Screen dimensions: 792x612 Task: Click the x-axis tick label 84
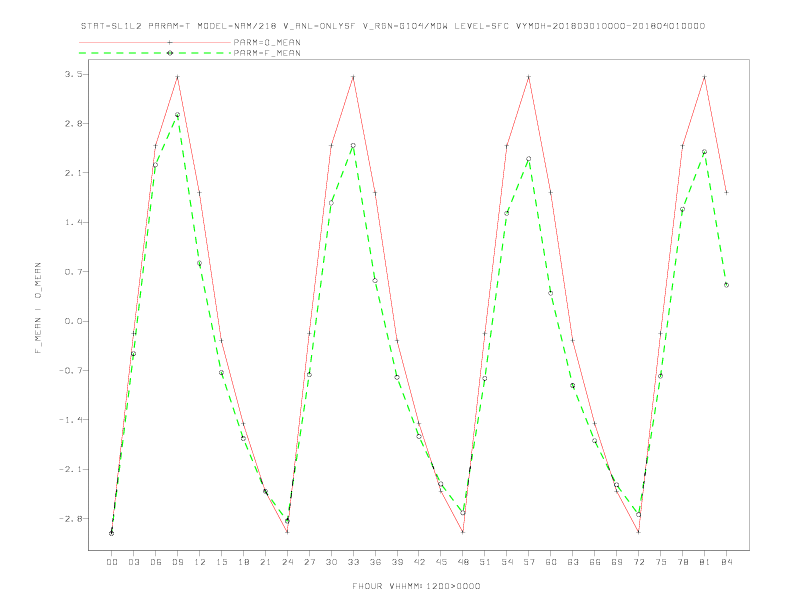click(727, 562)
